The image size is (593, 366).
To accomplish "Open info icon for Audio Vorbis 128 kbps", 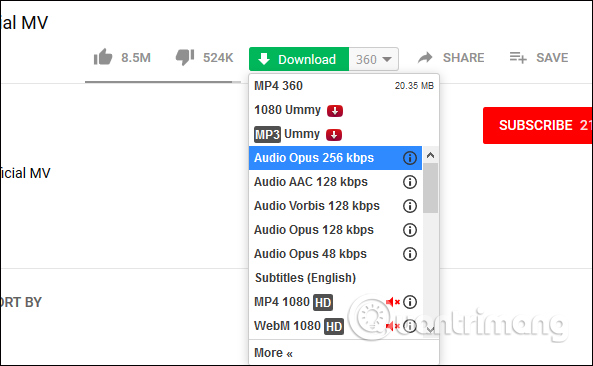I will [x=410, y=206].
